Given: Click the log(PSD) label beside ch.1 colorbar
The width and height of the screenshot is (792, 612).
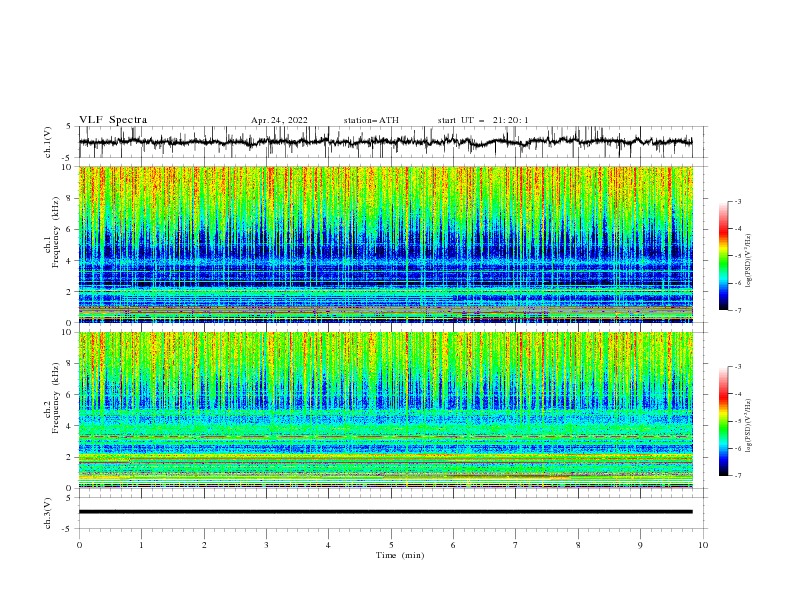Looking at the screenshot, I should coord(748,261).
